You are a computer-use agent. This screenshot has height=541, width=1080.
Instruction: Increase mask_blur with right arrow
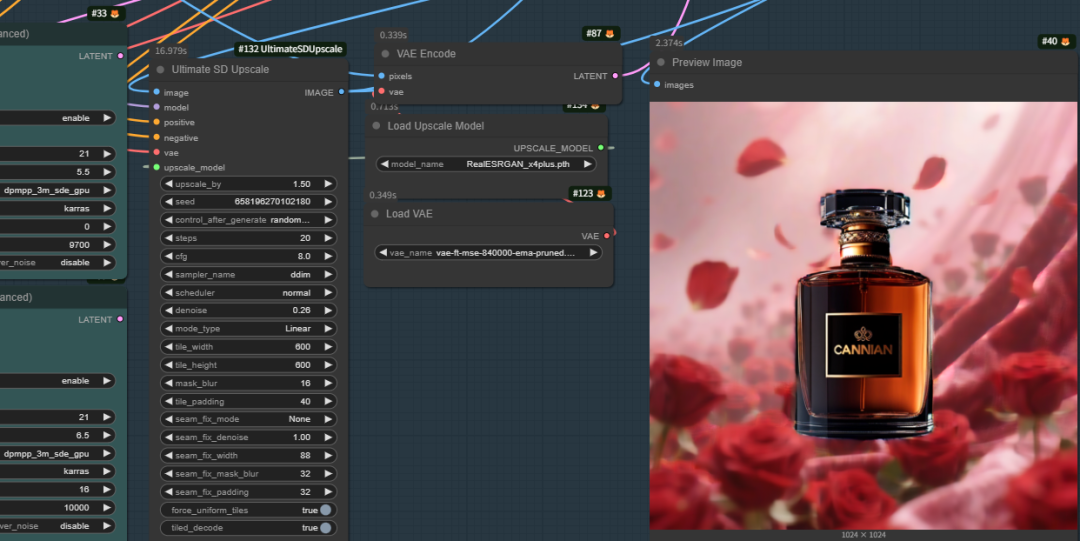[x=328, y=383]
